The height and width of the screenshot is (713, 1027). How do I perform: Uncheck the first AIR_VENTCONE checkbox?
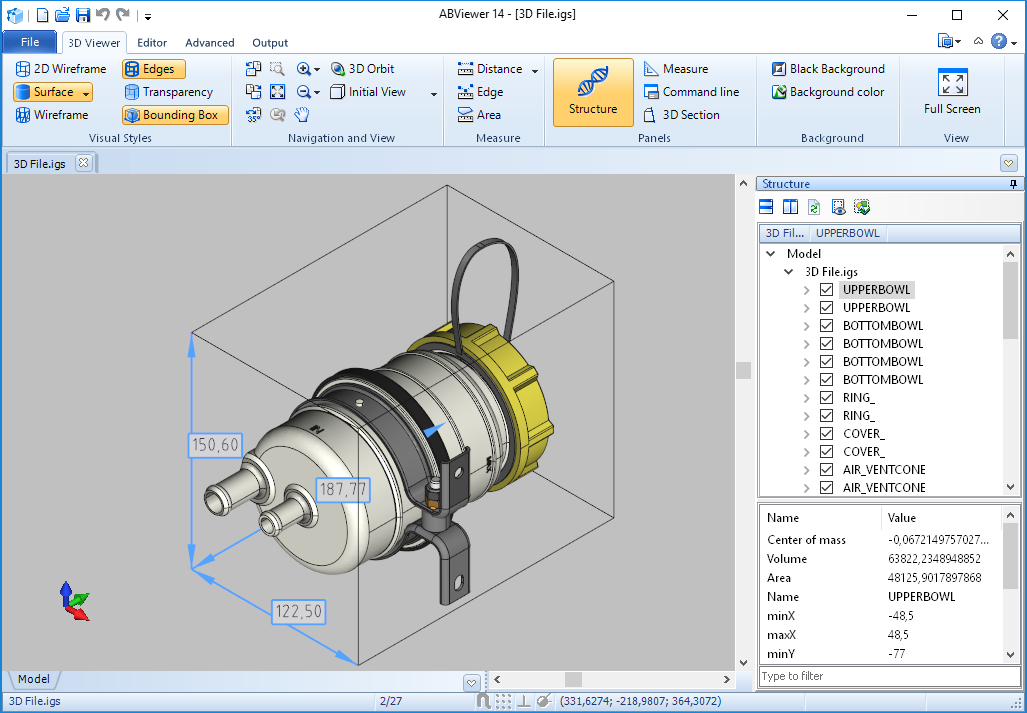tap(827, 470)
